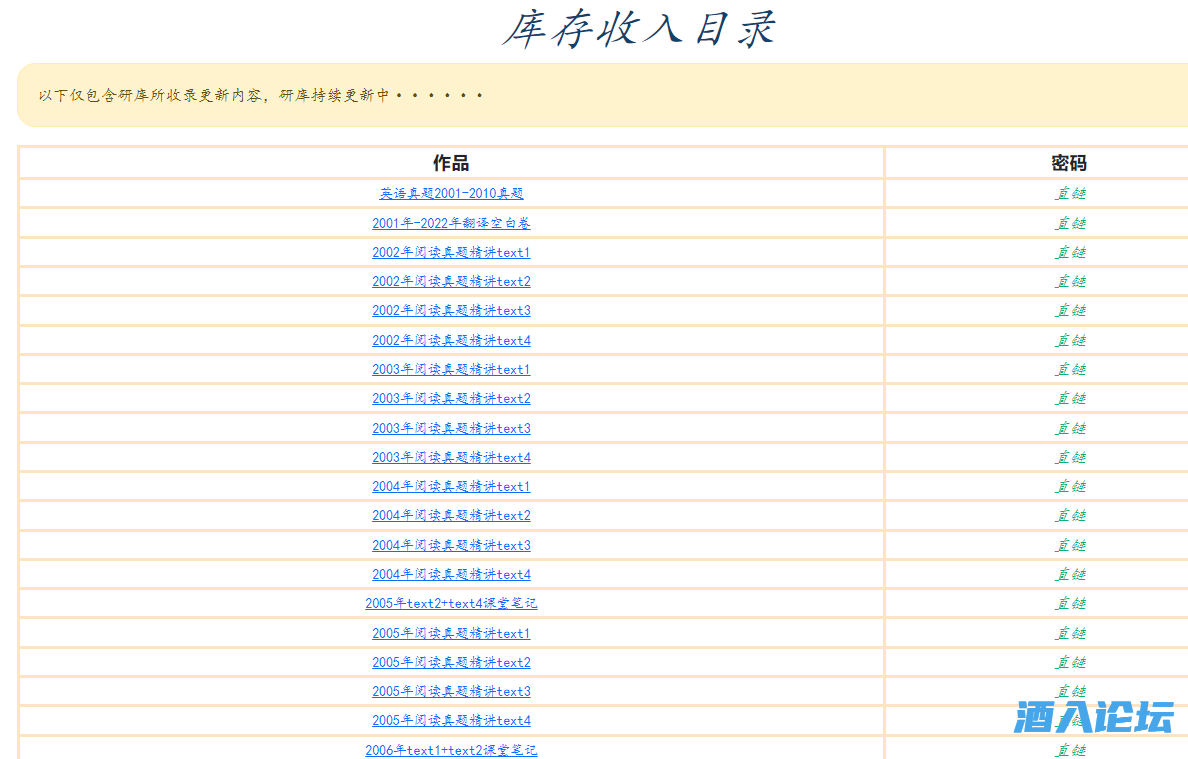1188x759 pixels.
Task: Select 2005年阅读真题精讲text2 link
Action: [x=451, y=662]
